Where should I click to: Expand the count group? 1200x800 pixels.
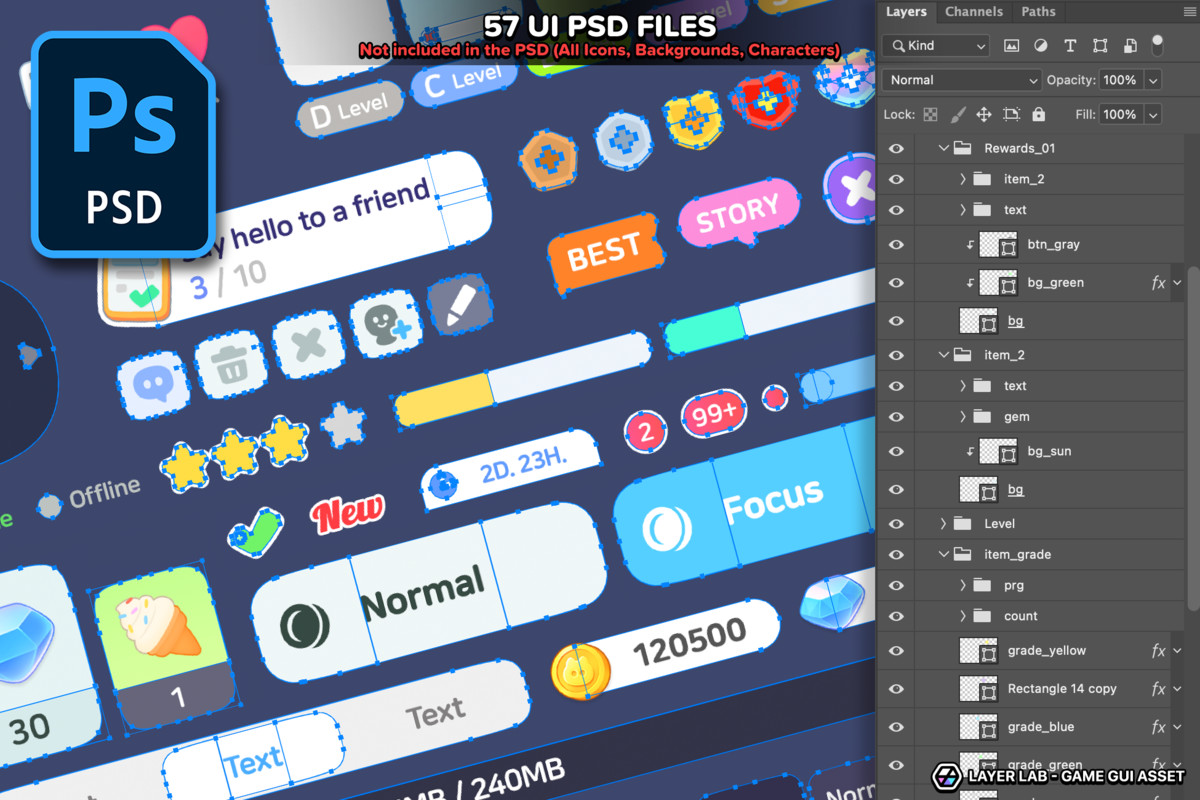click(x=963, y=616)
